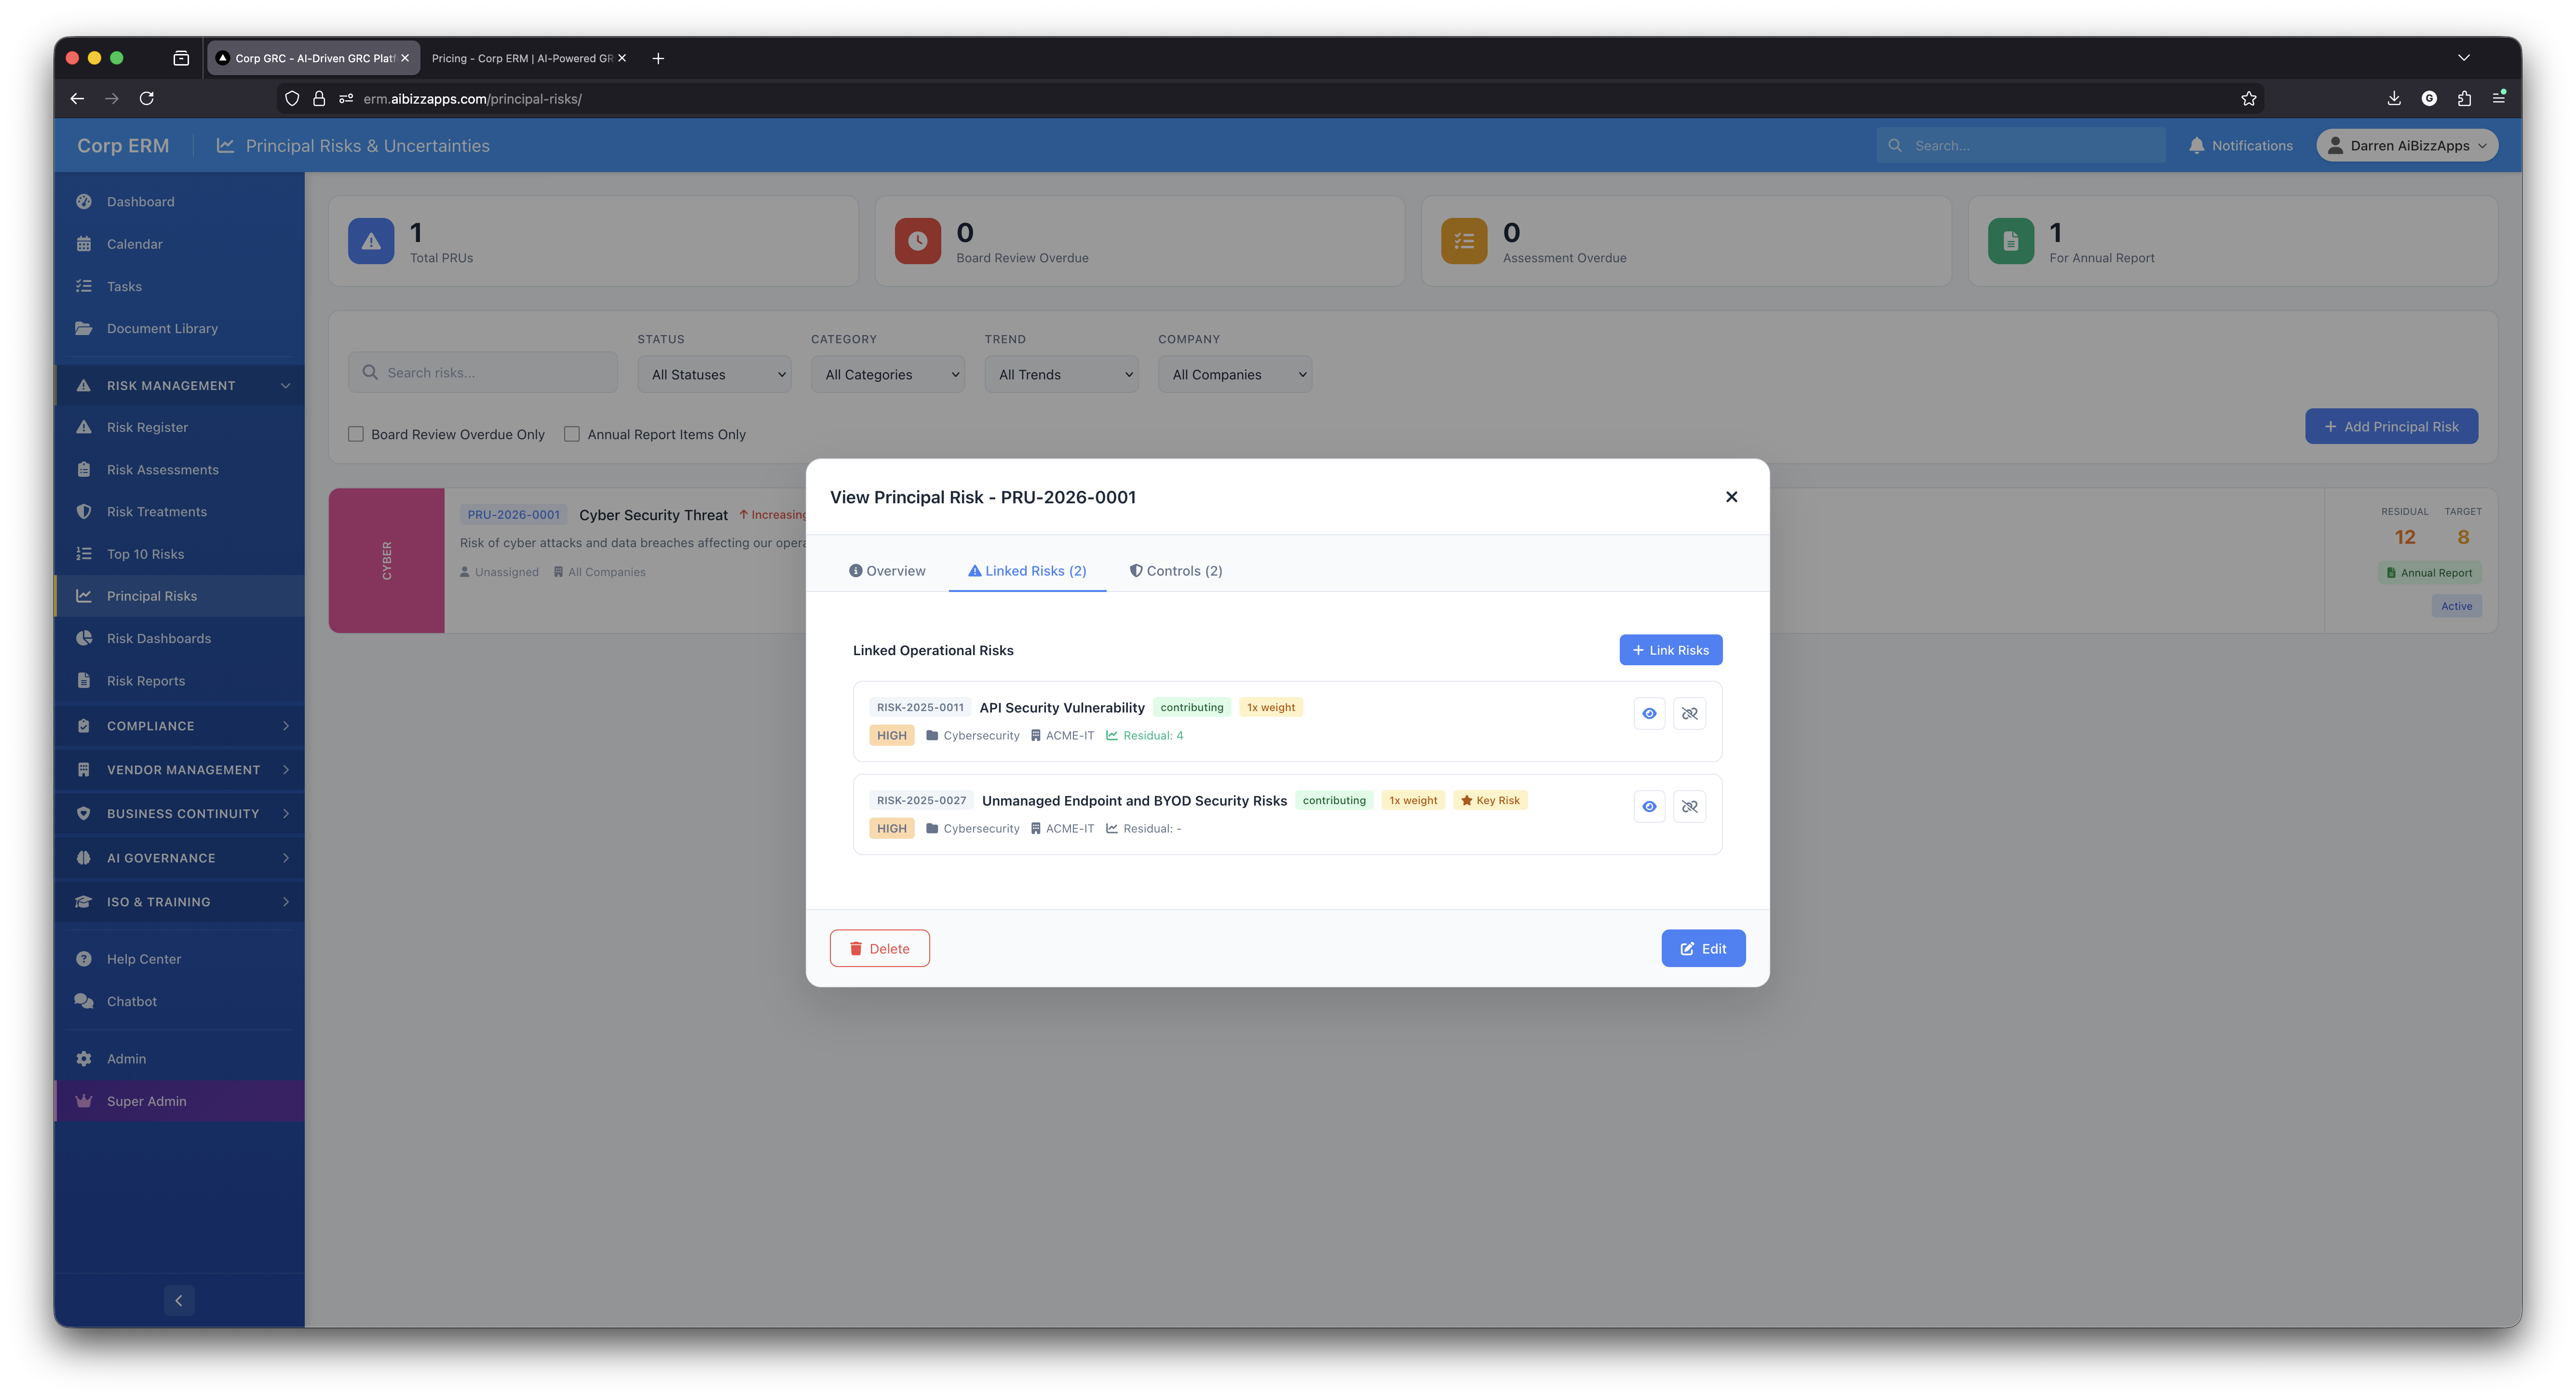Collapse the sidebar with the arrow icon

point(179,1300)
